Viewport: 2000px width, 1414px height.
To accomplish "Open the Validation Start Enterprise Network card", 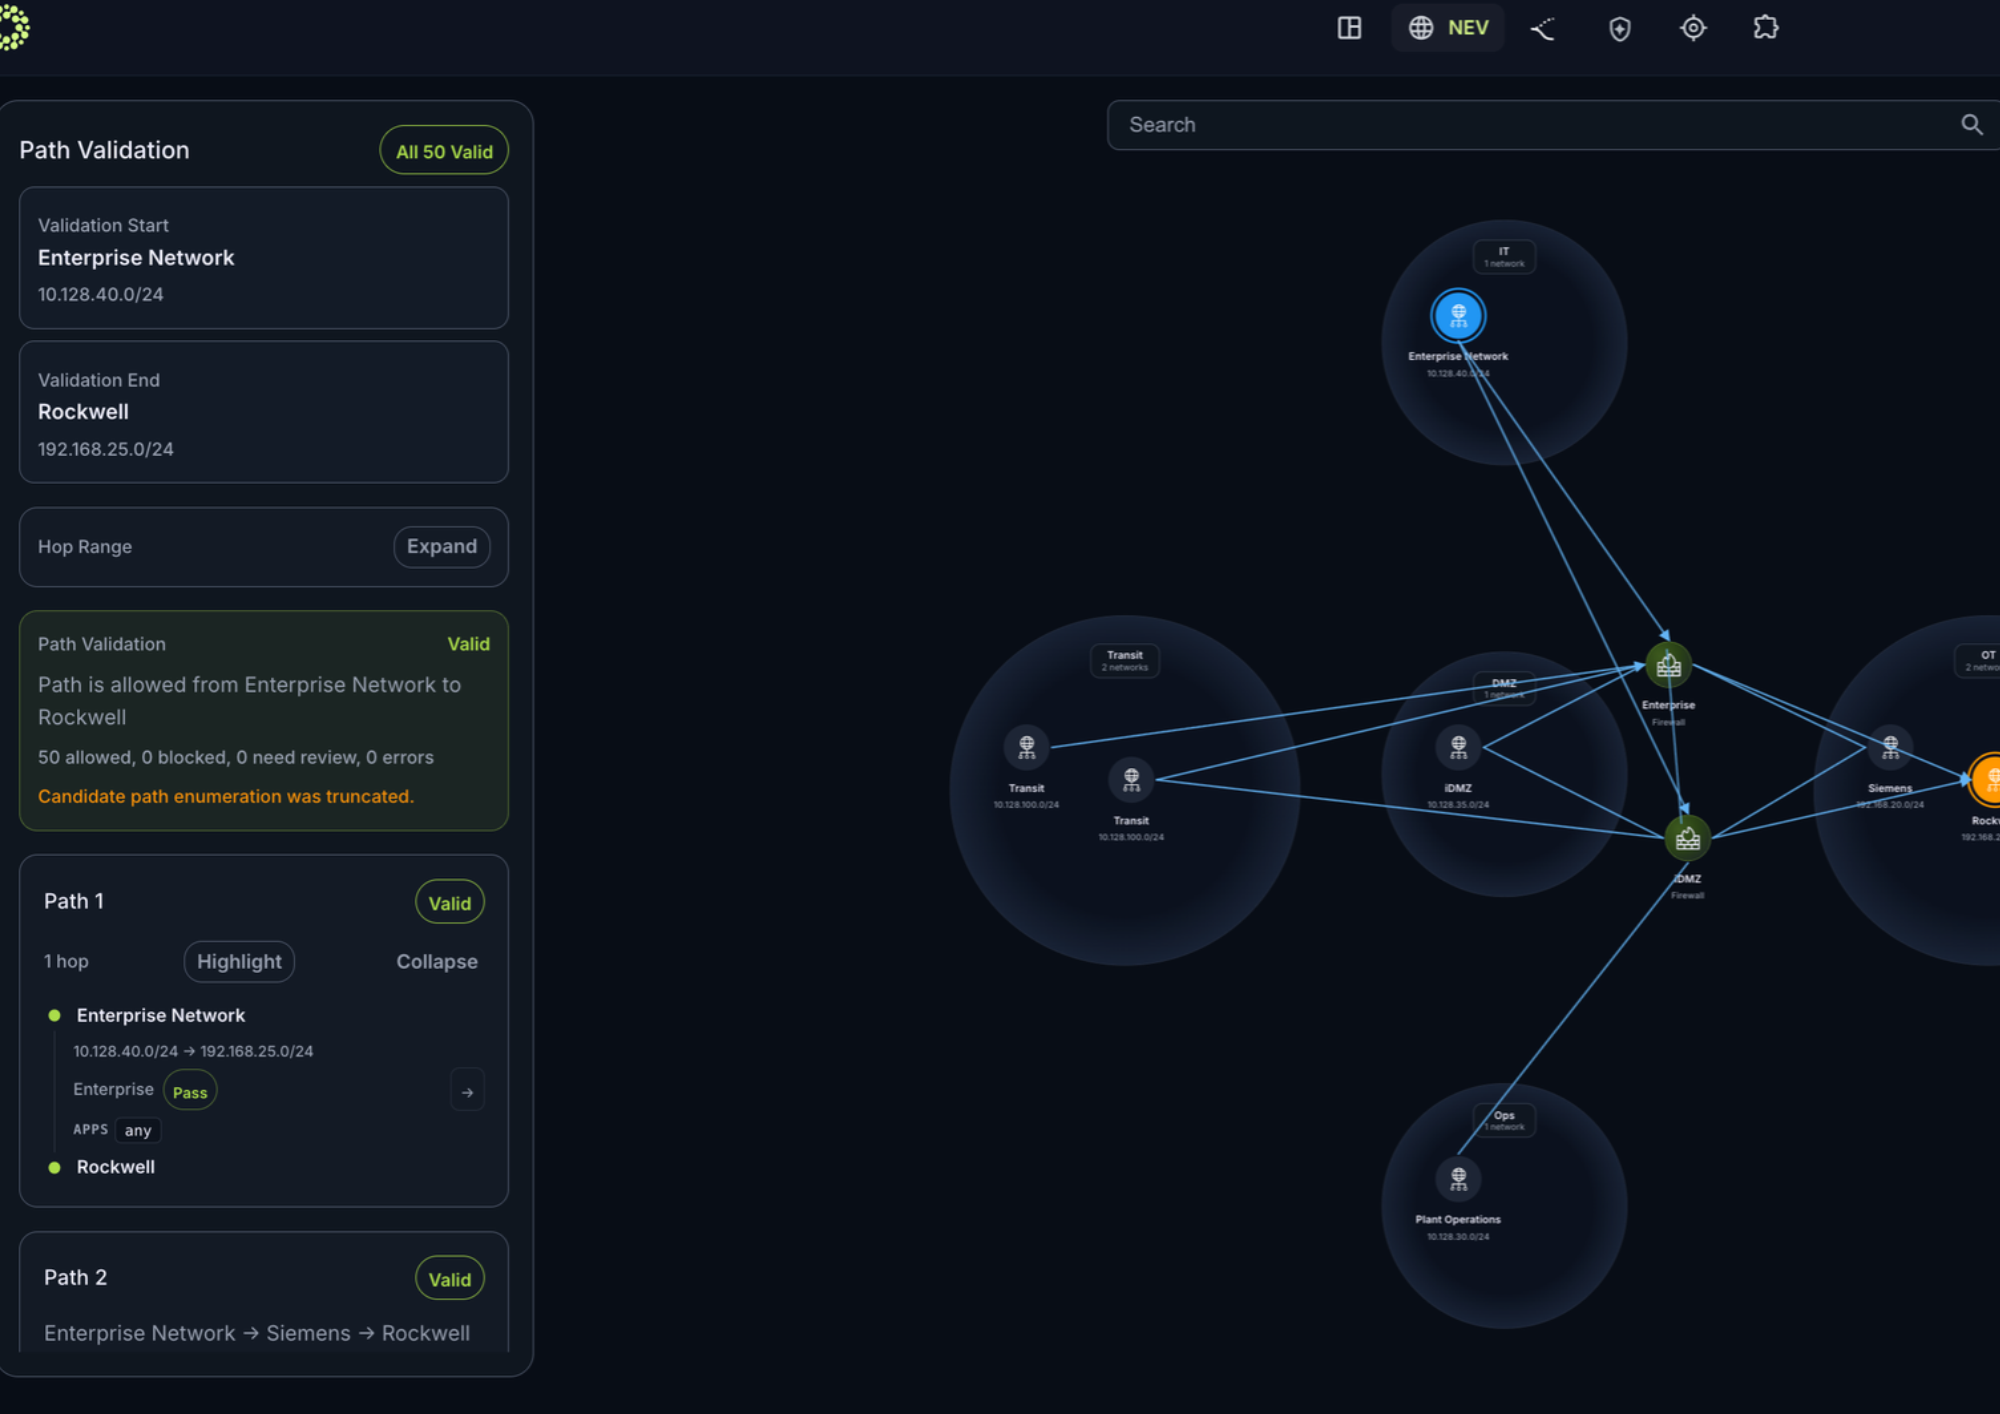I will (x=264, y=258).
